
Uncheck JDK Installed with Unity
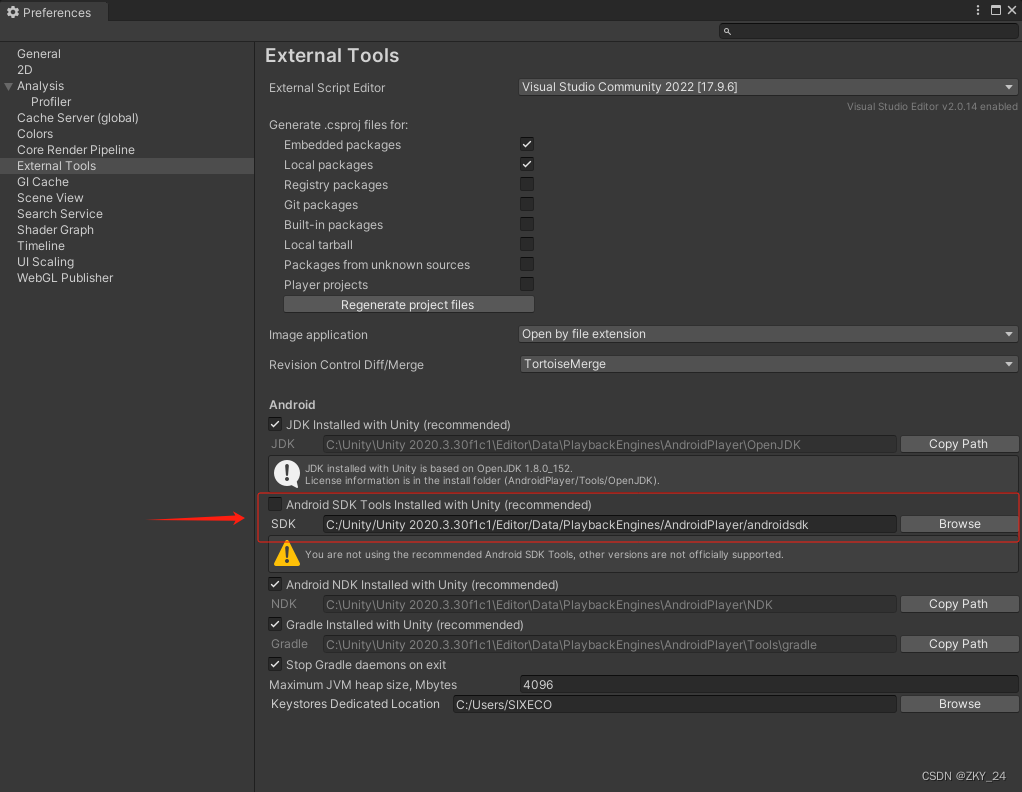point(275,424)
